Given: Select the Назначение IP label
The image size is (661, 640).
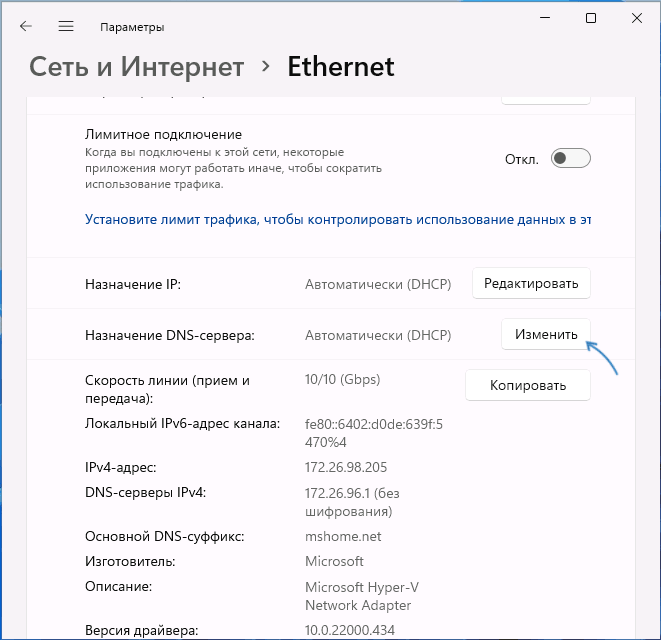Looking at the screenshot, I should click(133, 284).
